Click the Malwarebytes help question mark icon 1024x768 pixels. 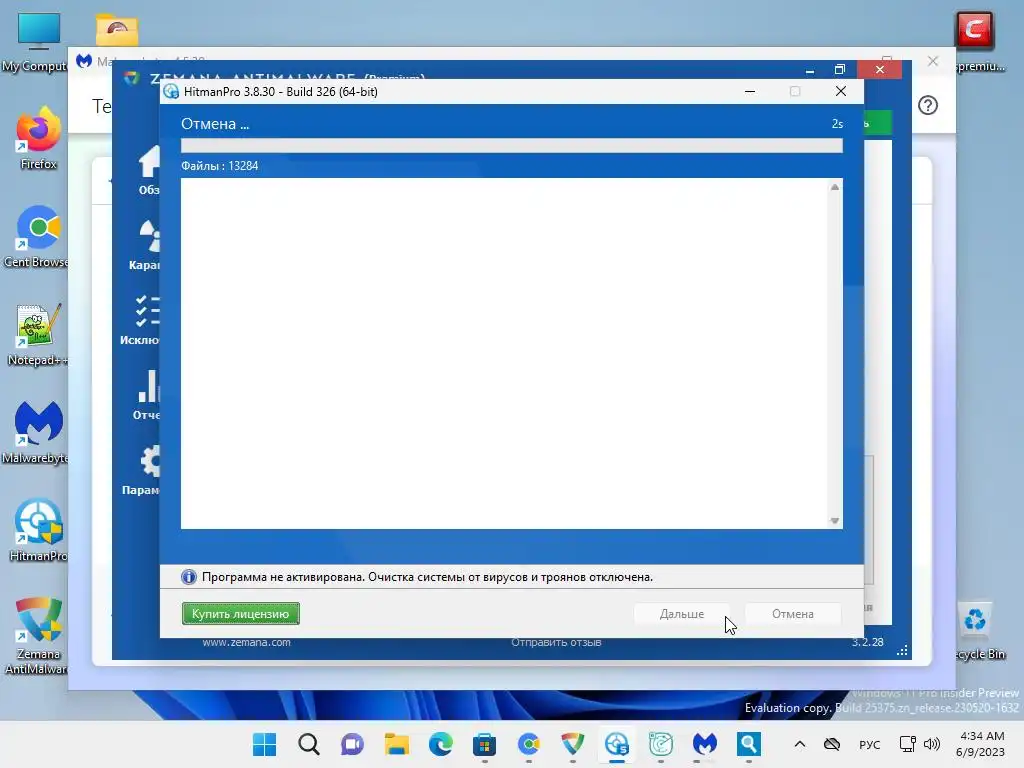click(x=927, y=105)
